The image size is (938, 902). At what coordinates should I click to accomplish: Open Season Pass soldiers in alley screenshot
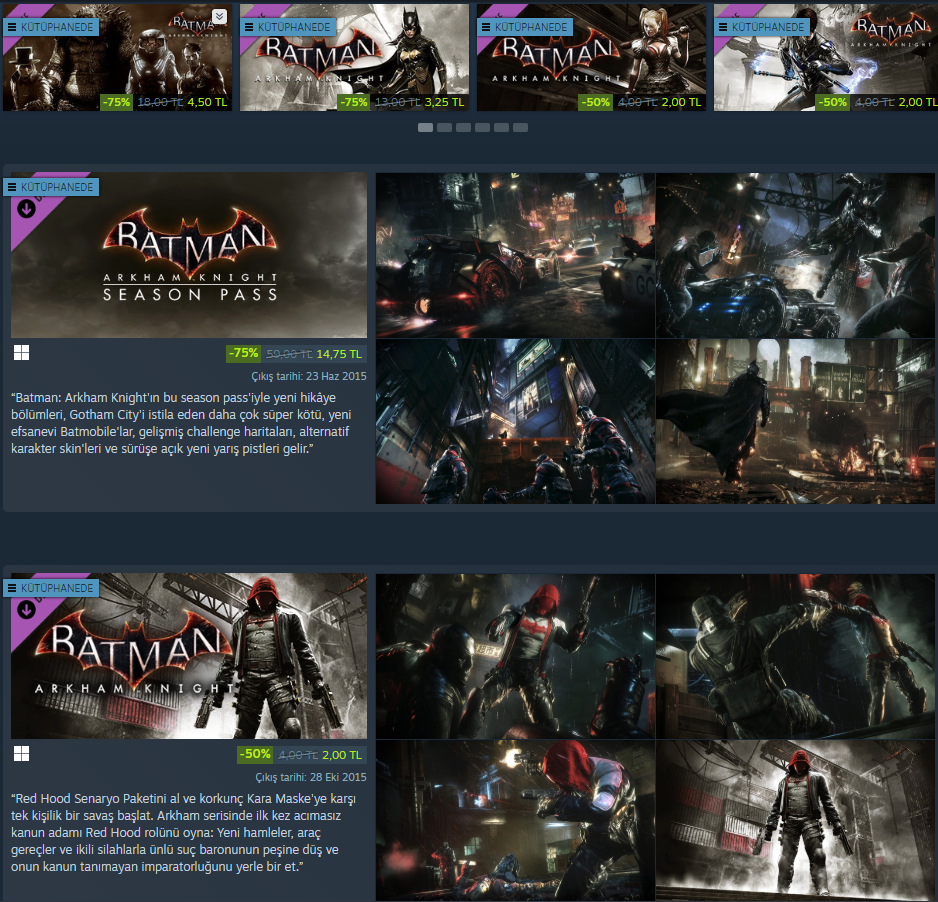click(515, 421)
